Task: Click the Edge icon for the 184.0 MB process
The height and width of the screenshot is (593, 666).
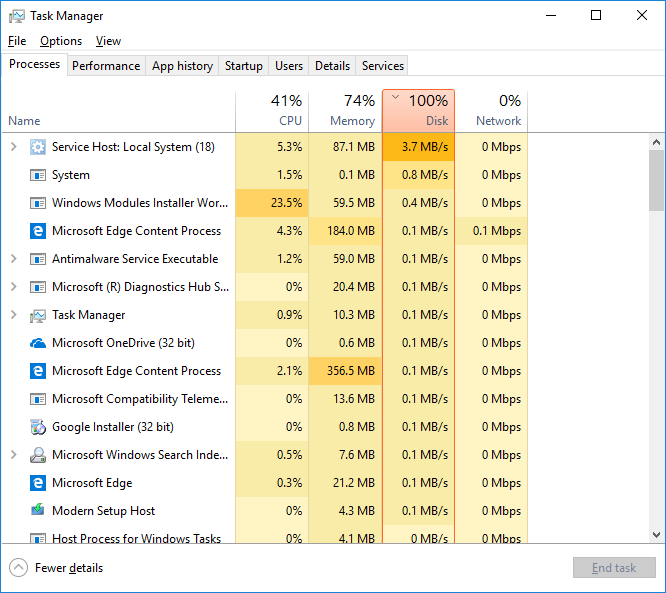Action: [38, 231]
